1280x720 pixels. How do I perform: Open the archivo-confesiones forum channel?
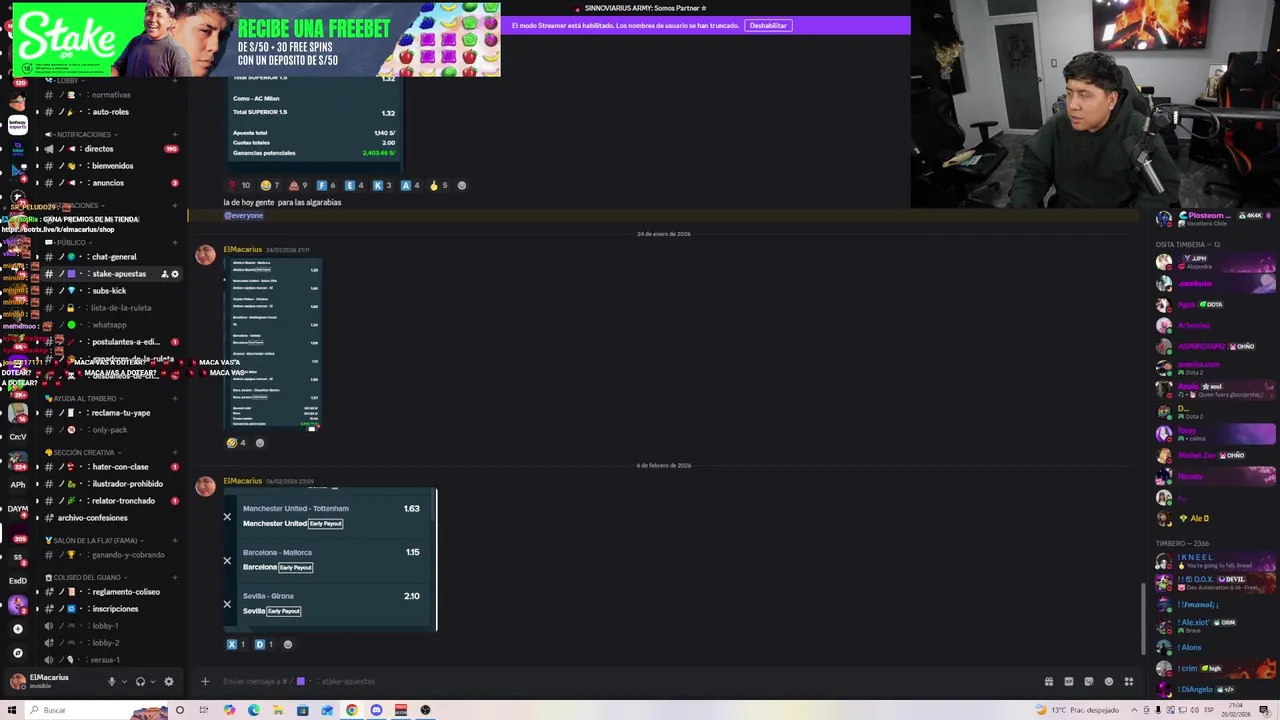(x=110, y=518)
